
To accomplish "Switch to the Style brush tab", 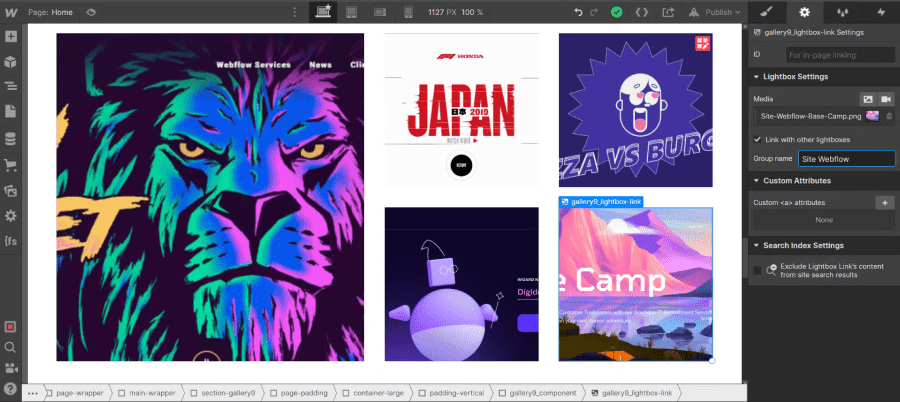I will tap(768, 11).
